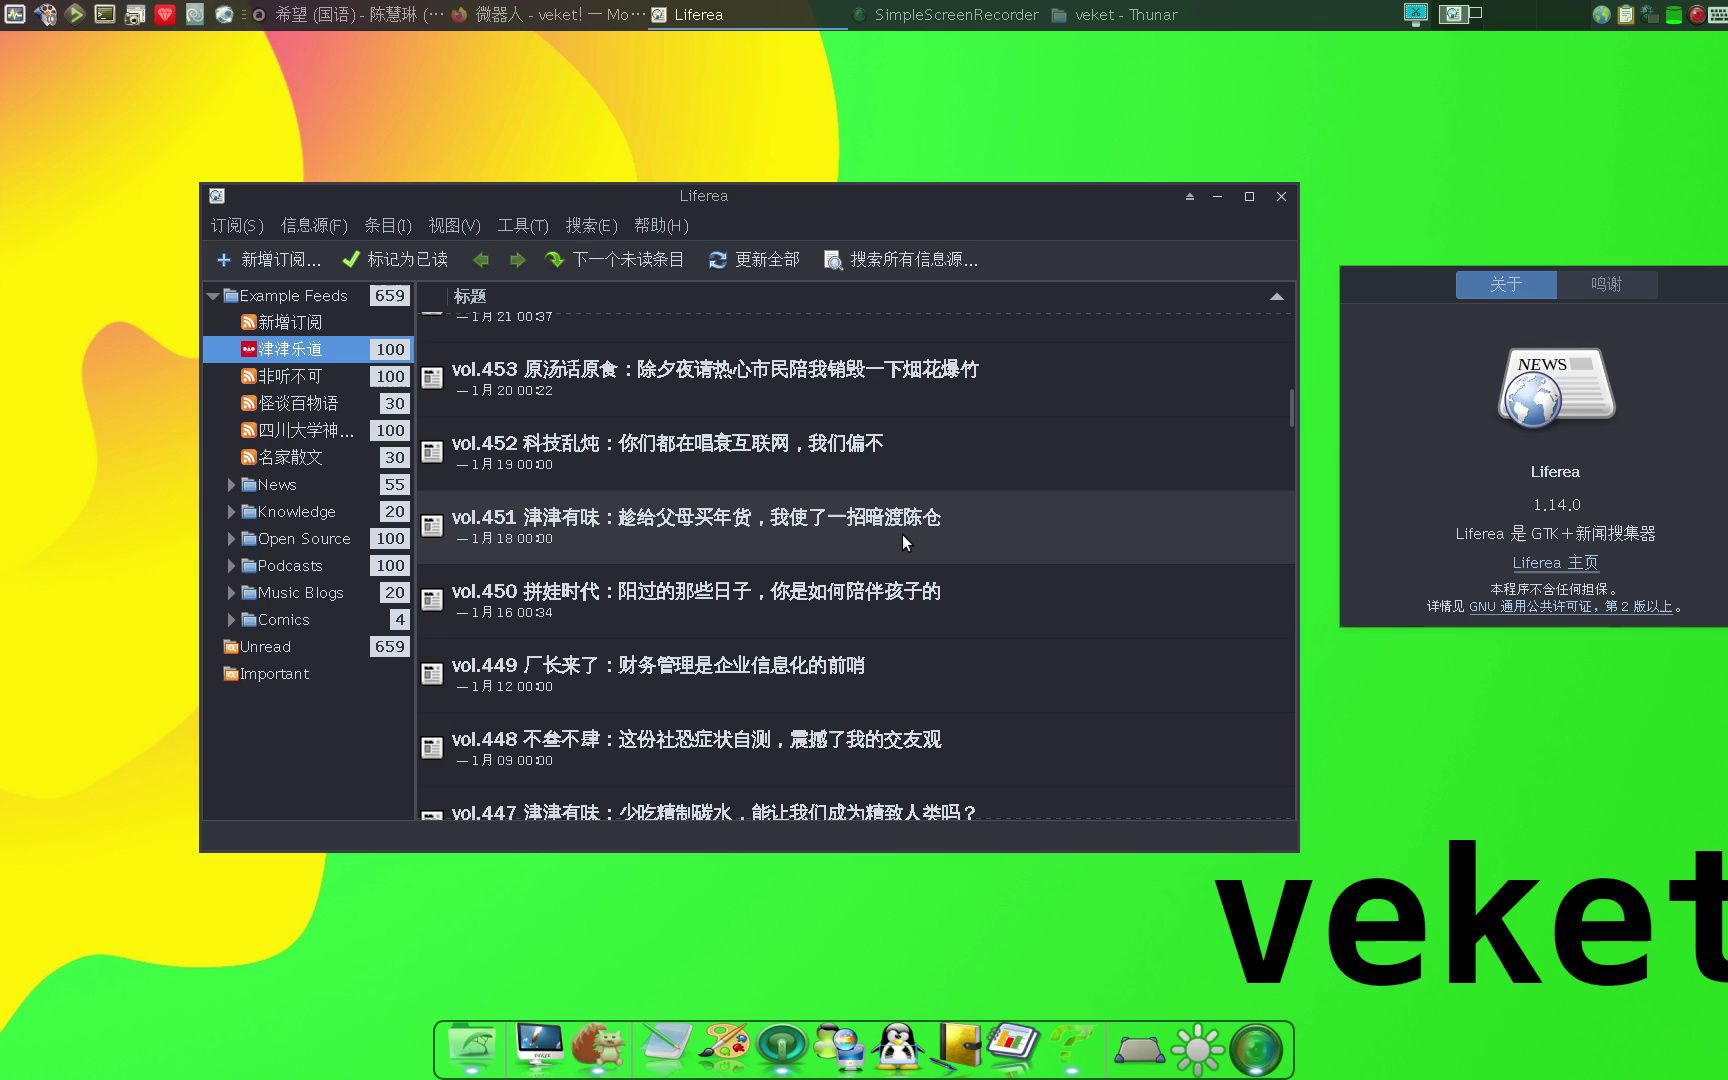Click item icon beside vol.450 entry
This screenshot has height=1080, width=1728.
click(x=432, y=600)
